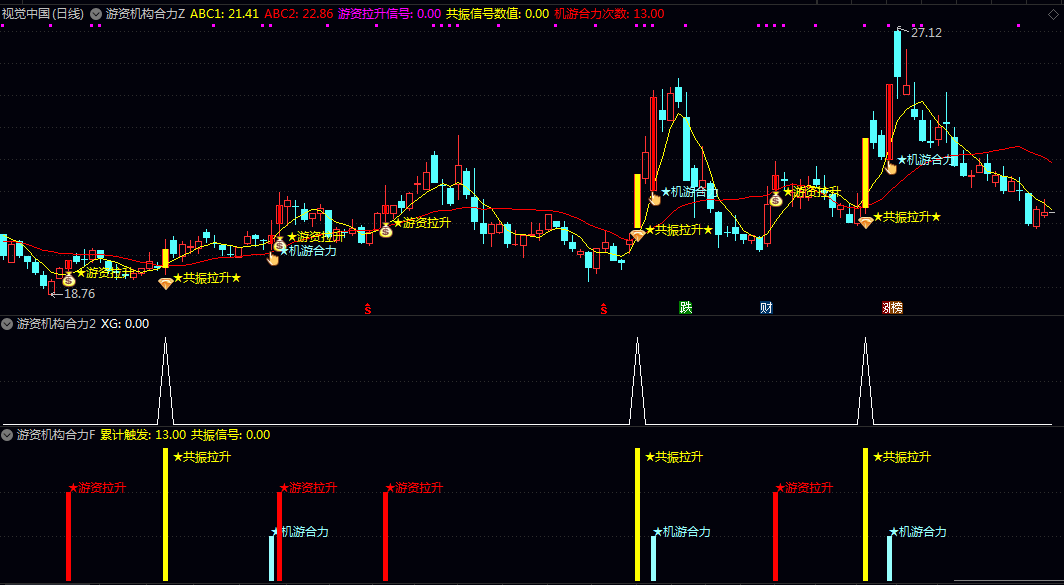Click the last red 游资拉升 label in the F panel
Screen dimensions: 1064x585
tap(804, 487)
